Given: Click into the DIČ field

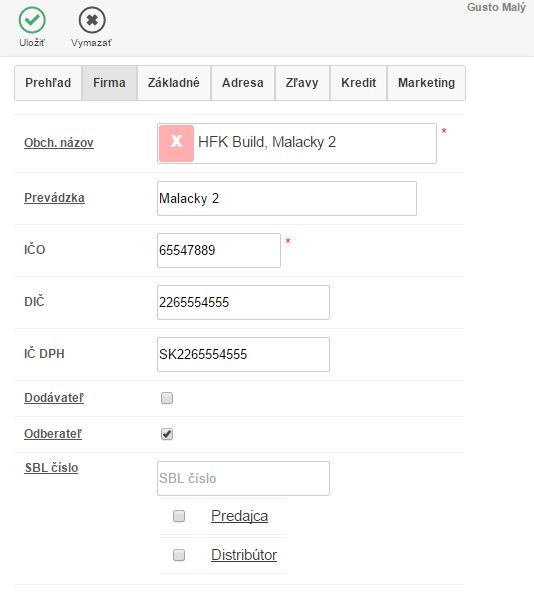Looking at the screenshot, I should [243, 302].
